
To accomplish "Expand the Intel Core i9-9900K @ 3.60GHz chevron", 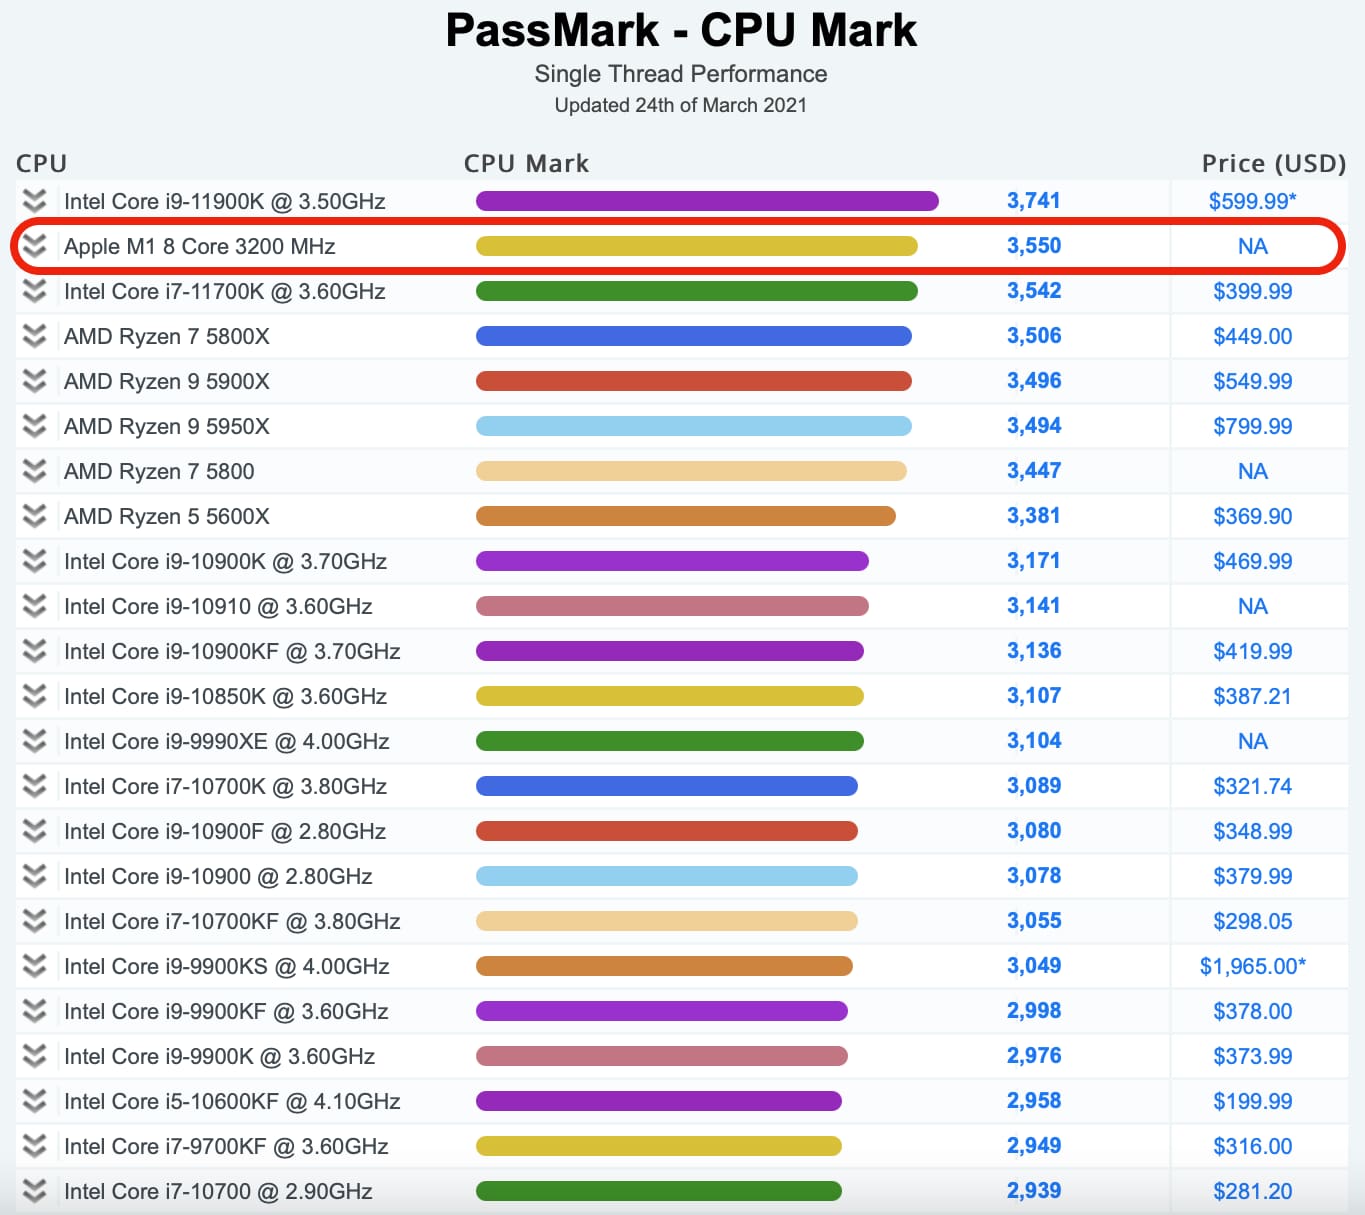I will tap(35, 1056).
